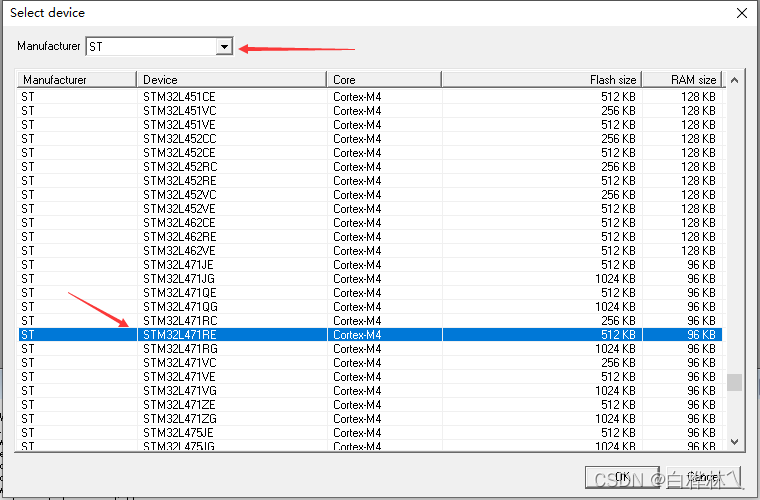
Task: Click the highlighted STM32L471RE device row
Action: [x=370, y=335]
